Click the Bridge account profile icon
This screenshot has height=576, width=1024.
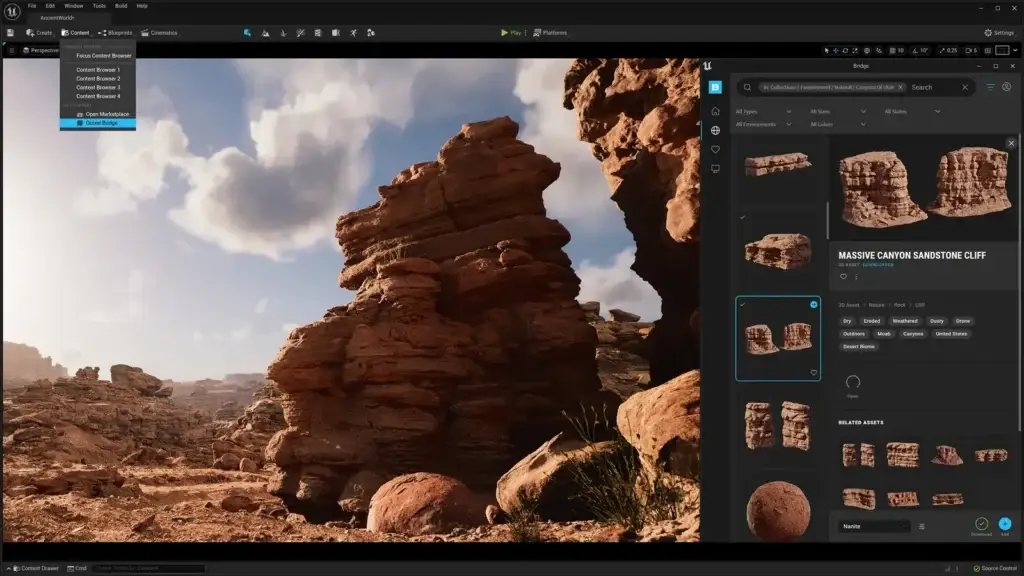[x=1006, y=87]
